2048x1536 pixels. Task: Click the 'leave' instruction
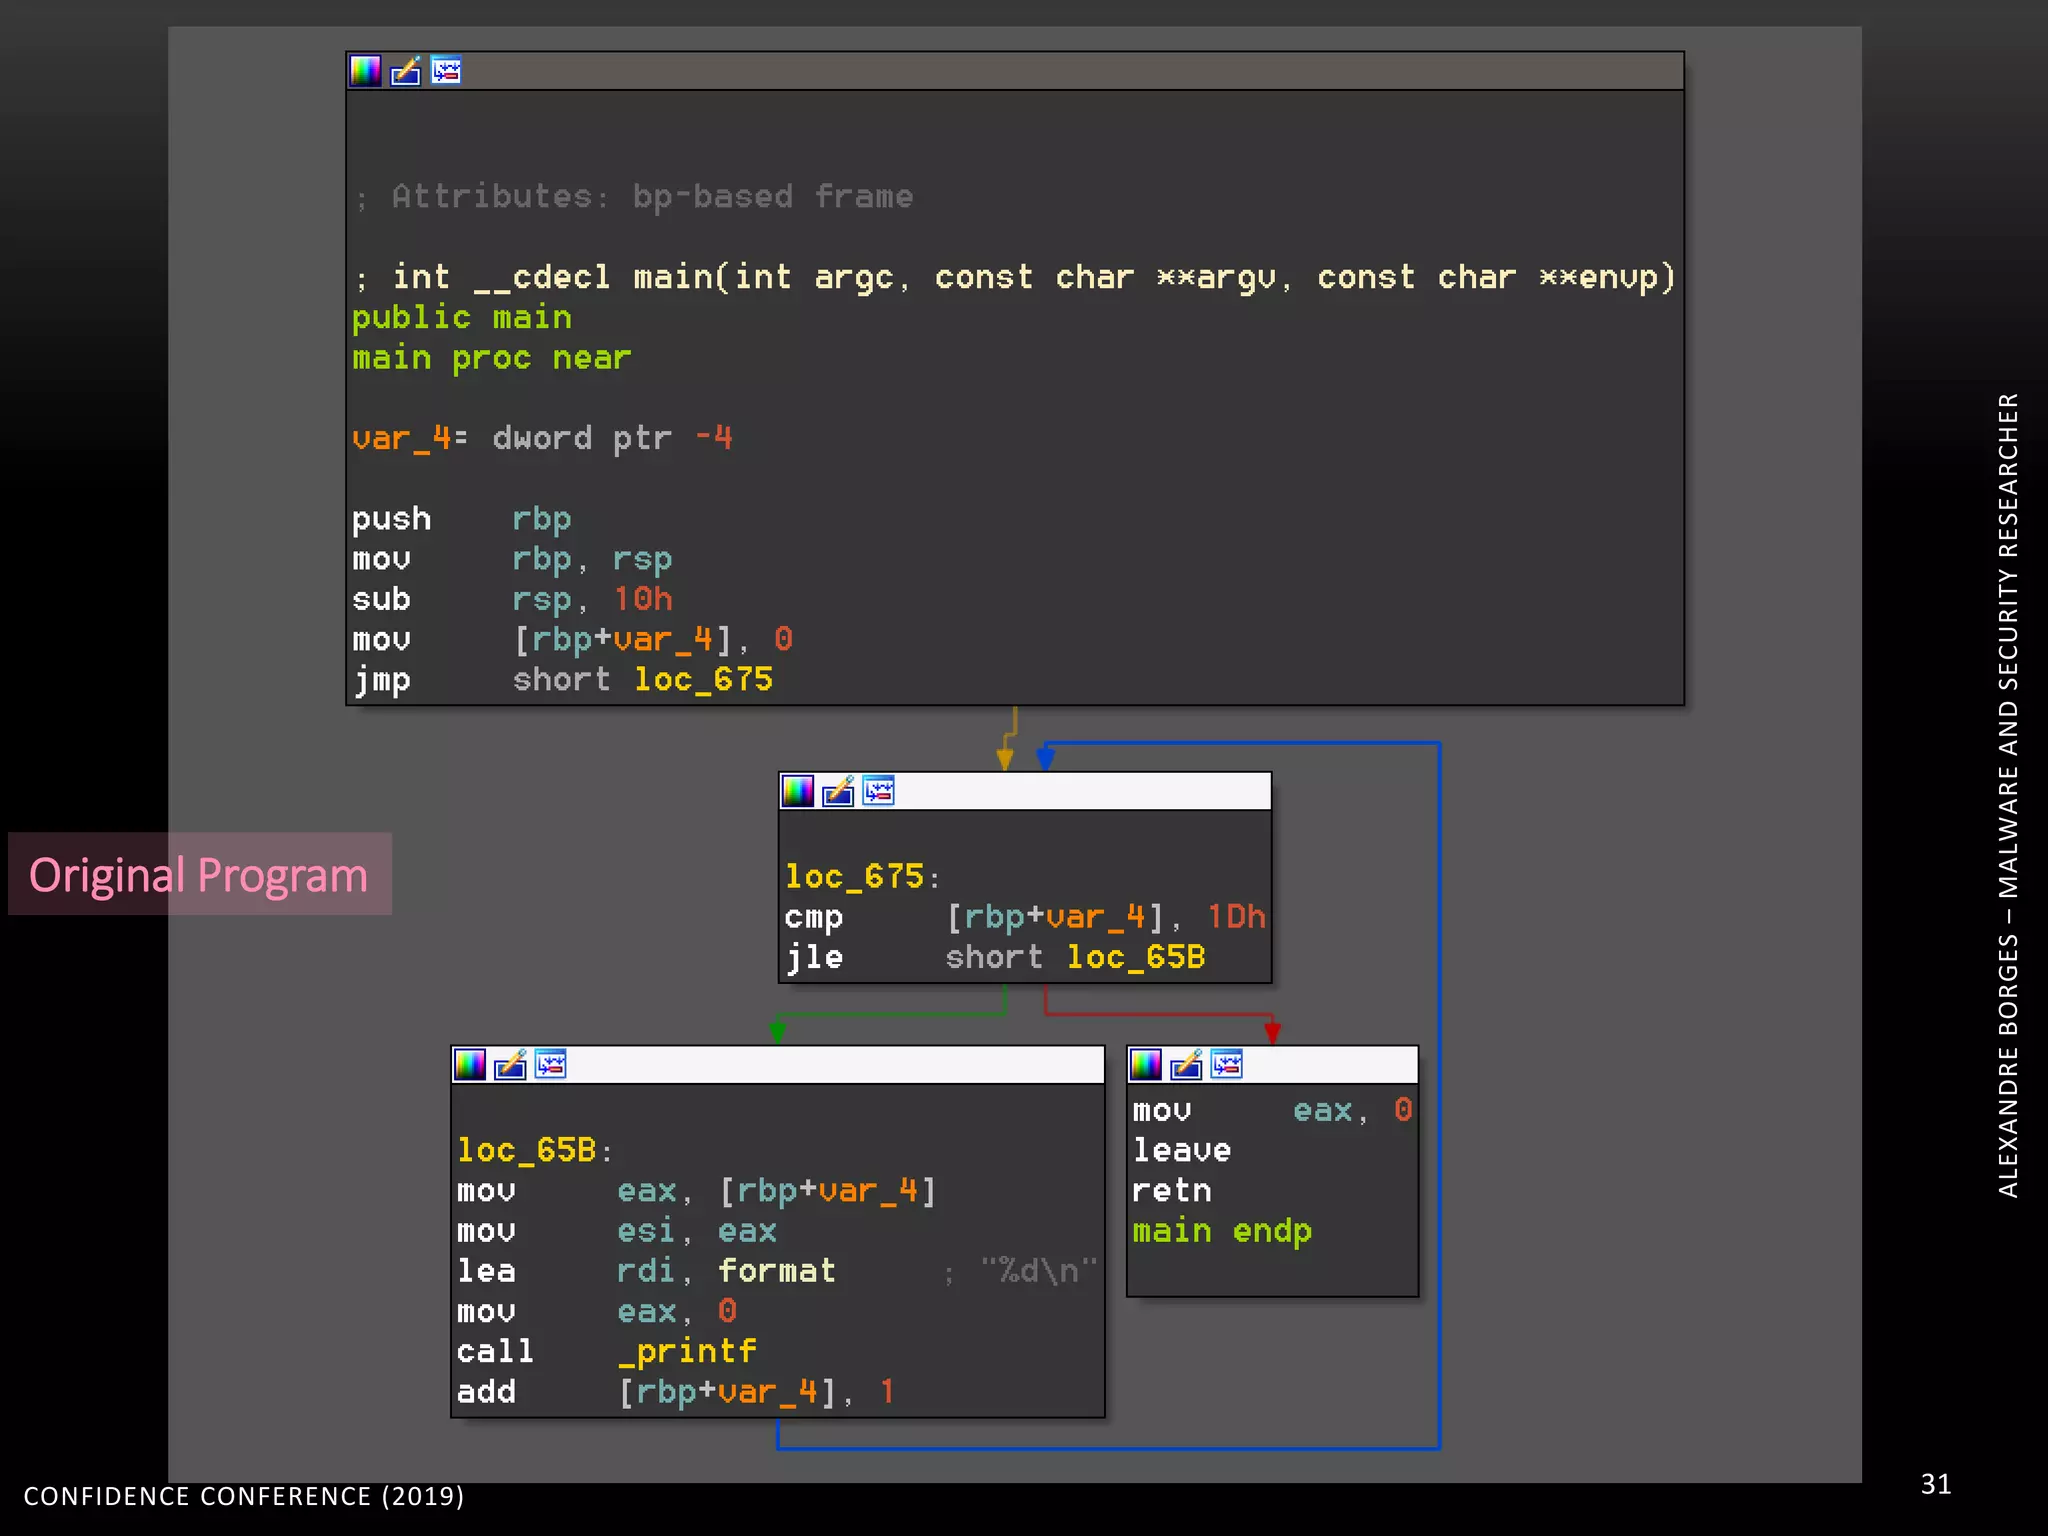pyautogui.click(x=1182, y=1150)
